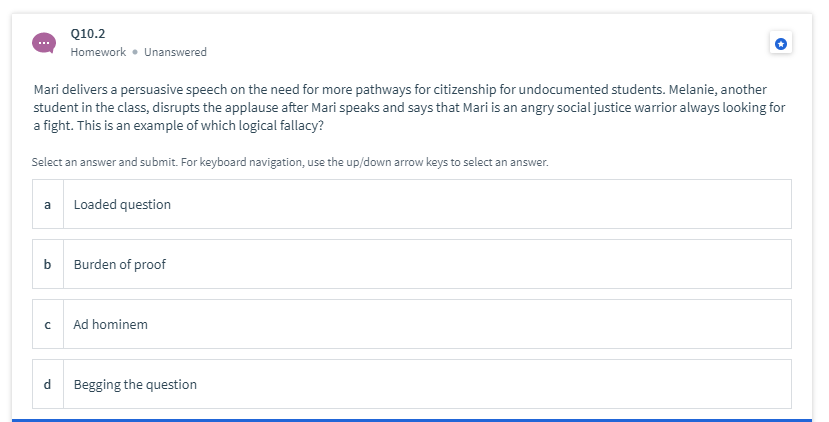Click the Homework label

coord(98,52)
